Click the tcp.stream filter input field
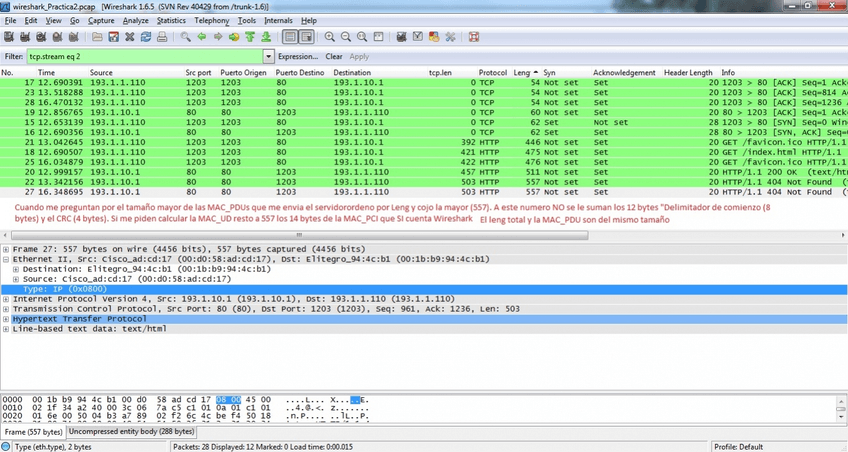The image size is (848, 452). click(x=145, y=57)
